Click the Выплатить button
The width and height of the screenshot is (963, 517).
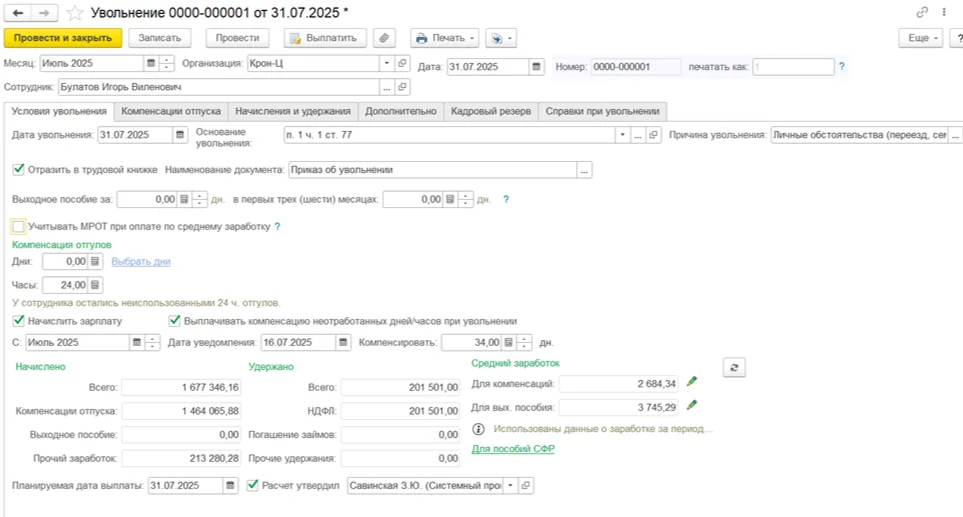tap(325, 38)
